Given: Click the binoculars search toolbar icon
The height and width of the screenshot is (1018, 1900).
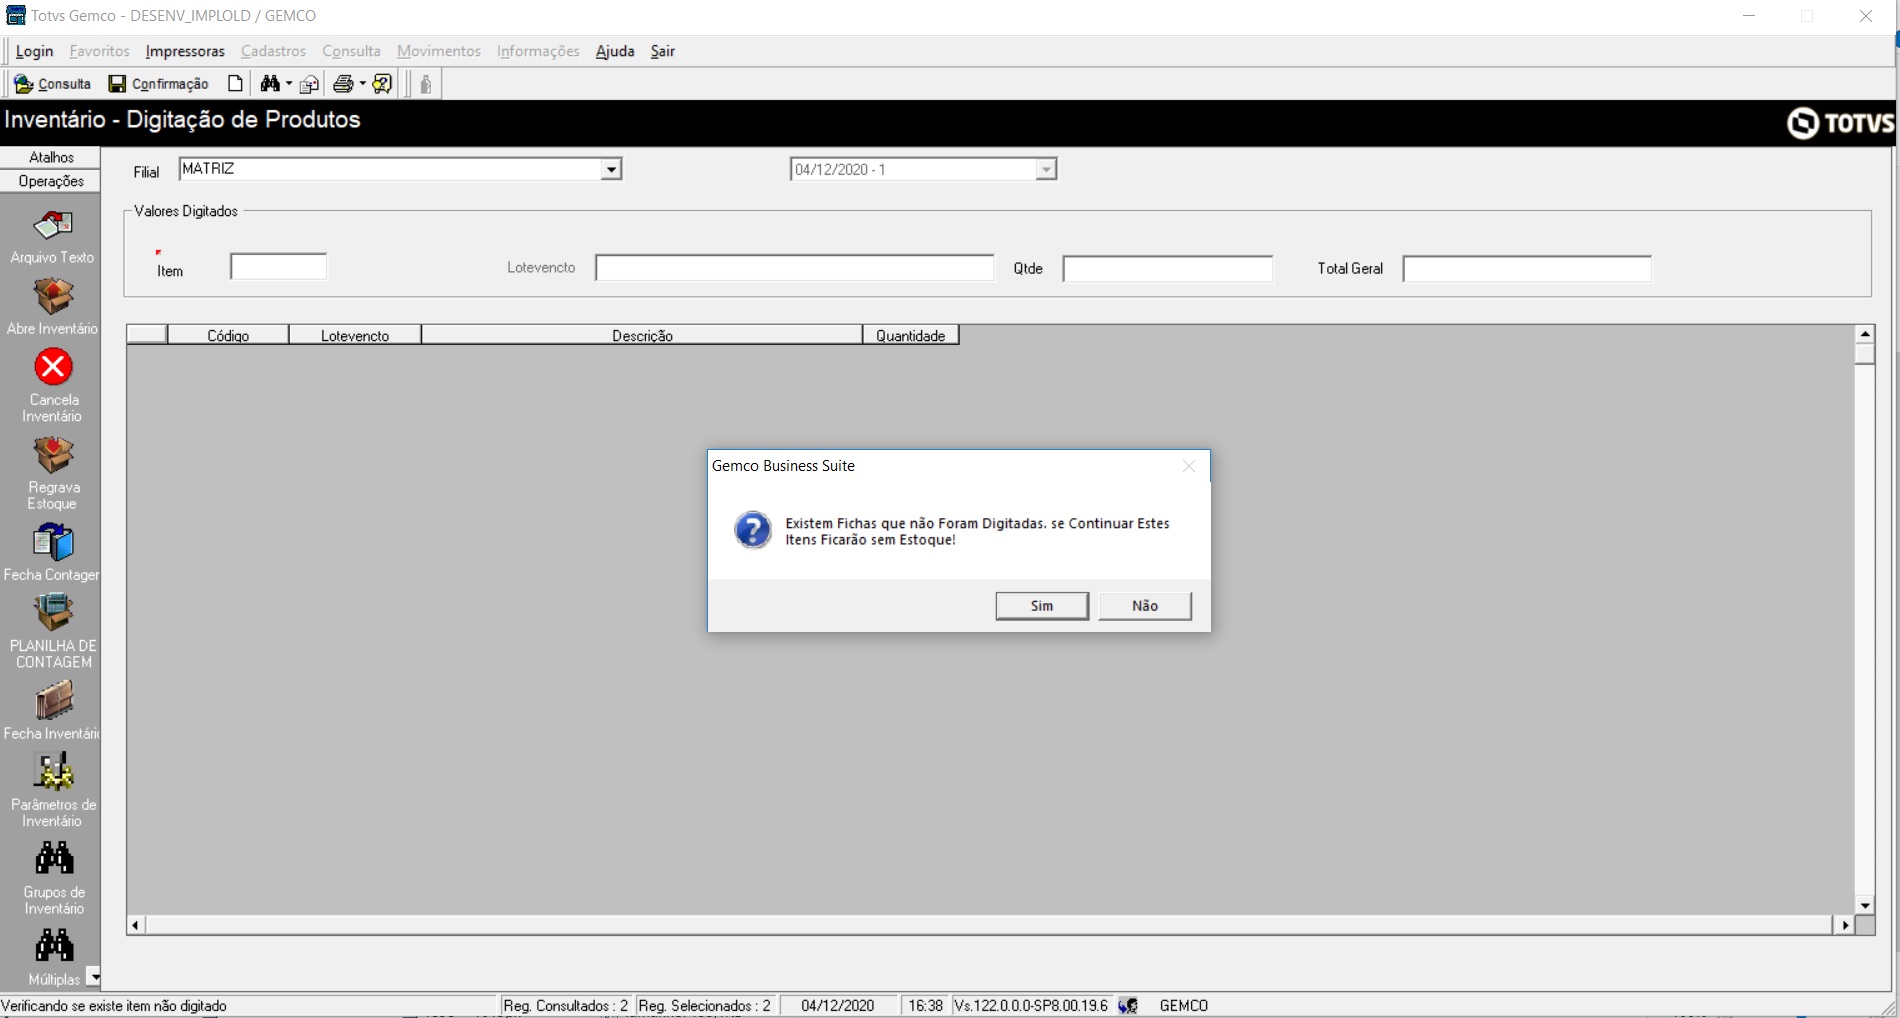Looking at the screenshot, I should point(270,84).
